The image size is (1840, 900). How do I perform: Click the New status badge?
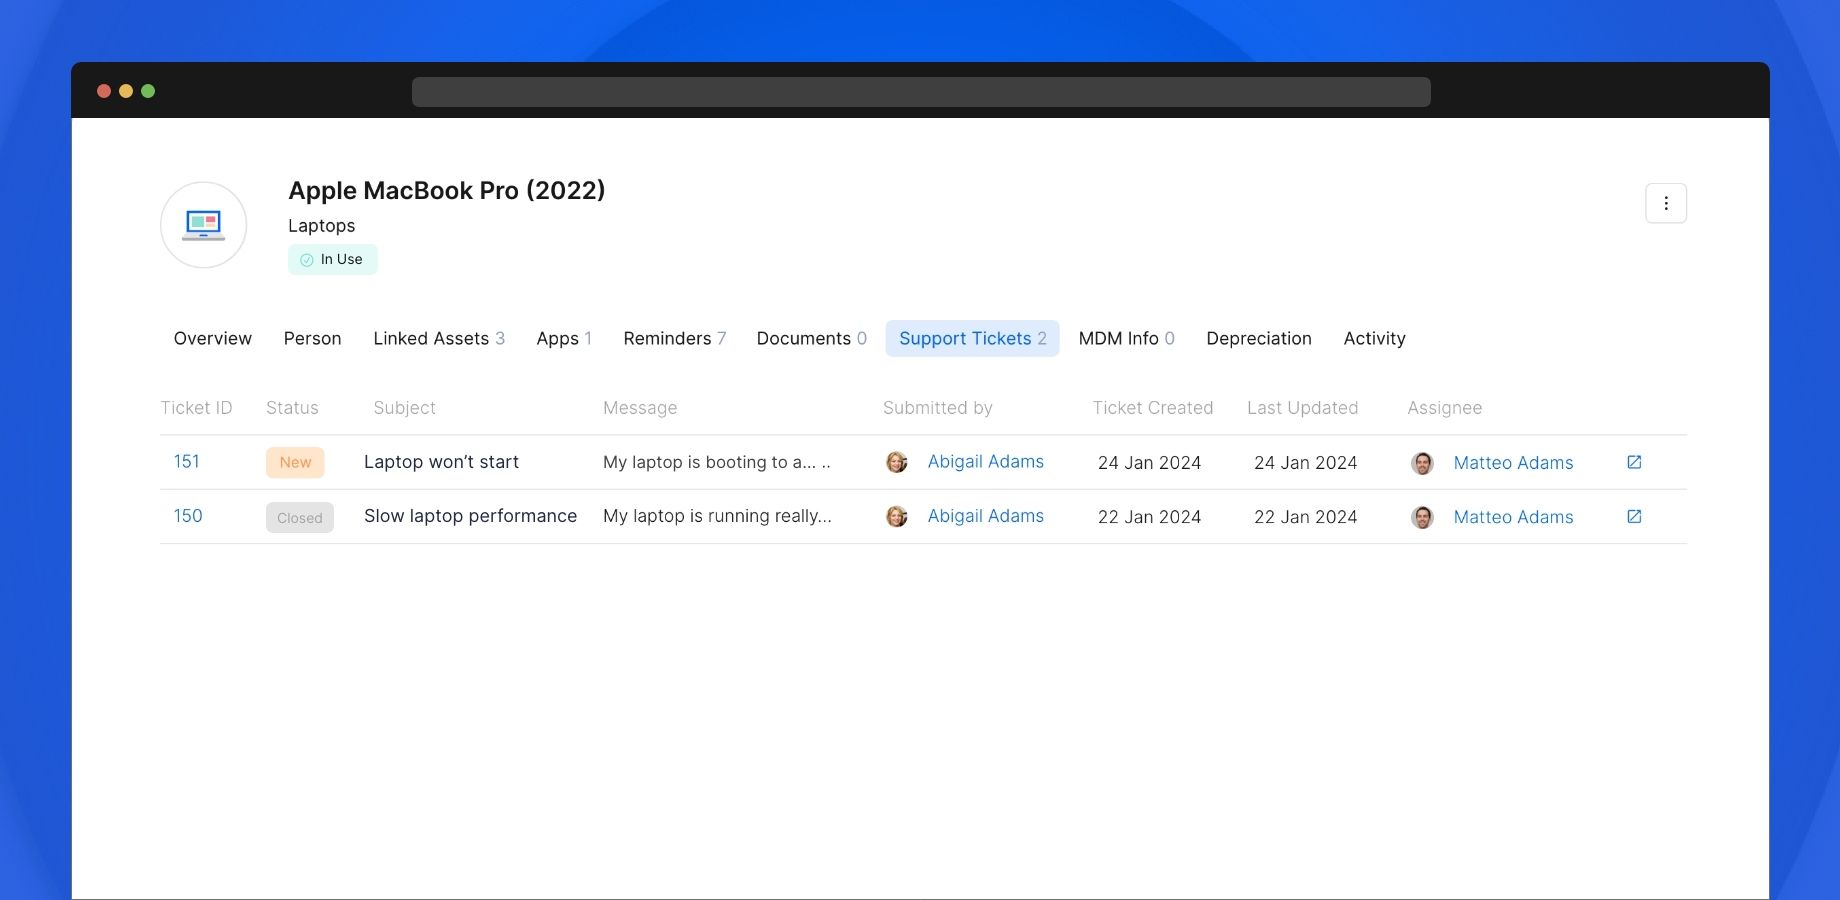click(295, 462)
